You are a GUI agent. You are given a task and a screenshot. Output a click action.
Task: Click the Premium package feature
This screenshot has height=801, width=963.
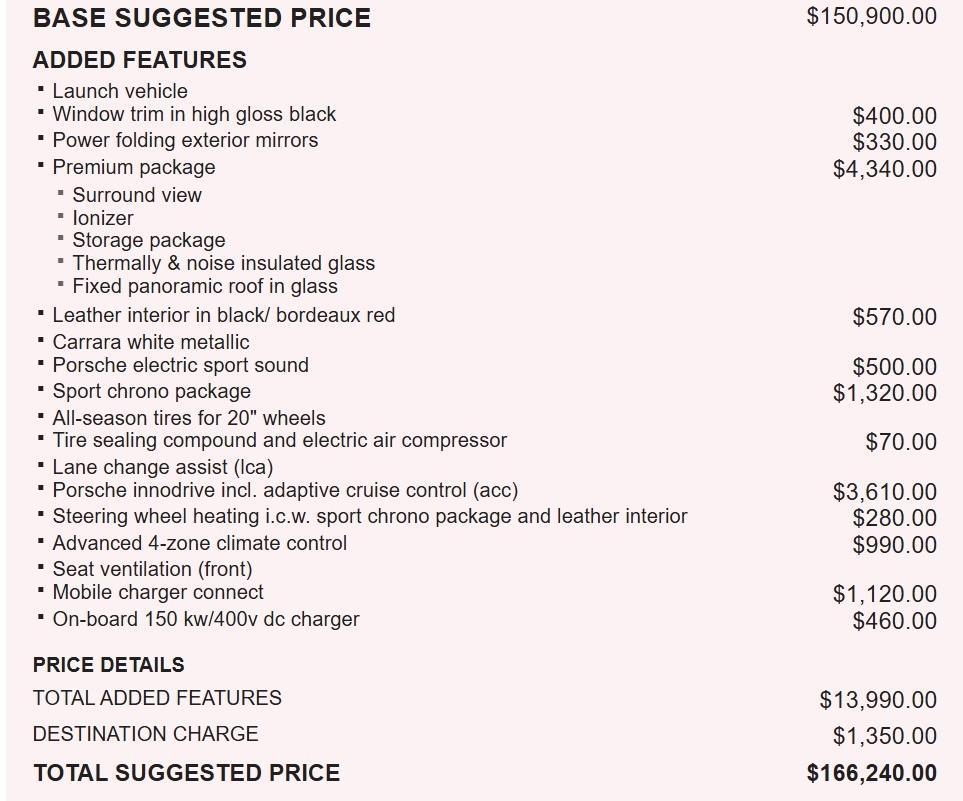pyautogui.click(x=134, y=167)
